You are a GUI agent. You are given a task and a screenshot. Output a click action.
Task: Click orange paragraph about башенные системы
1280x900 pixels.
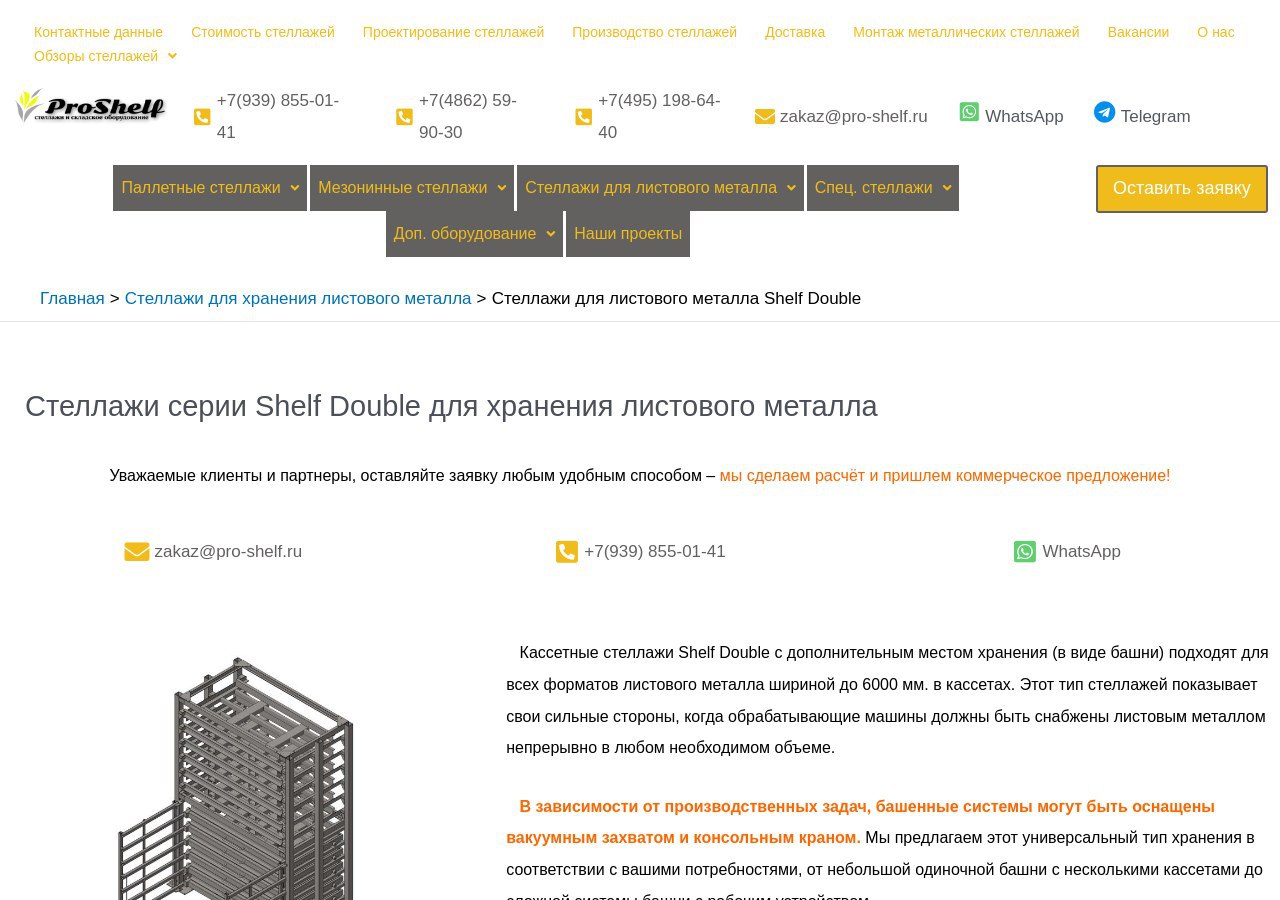click(x=860, y=822)
